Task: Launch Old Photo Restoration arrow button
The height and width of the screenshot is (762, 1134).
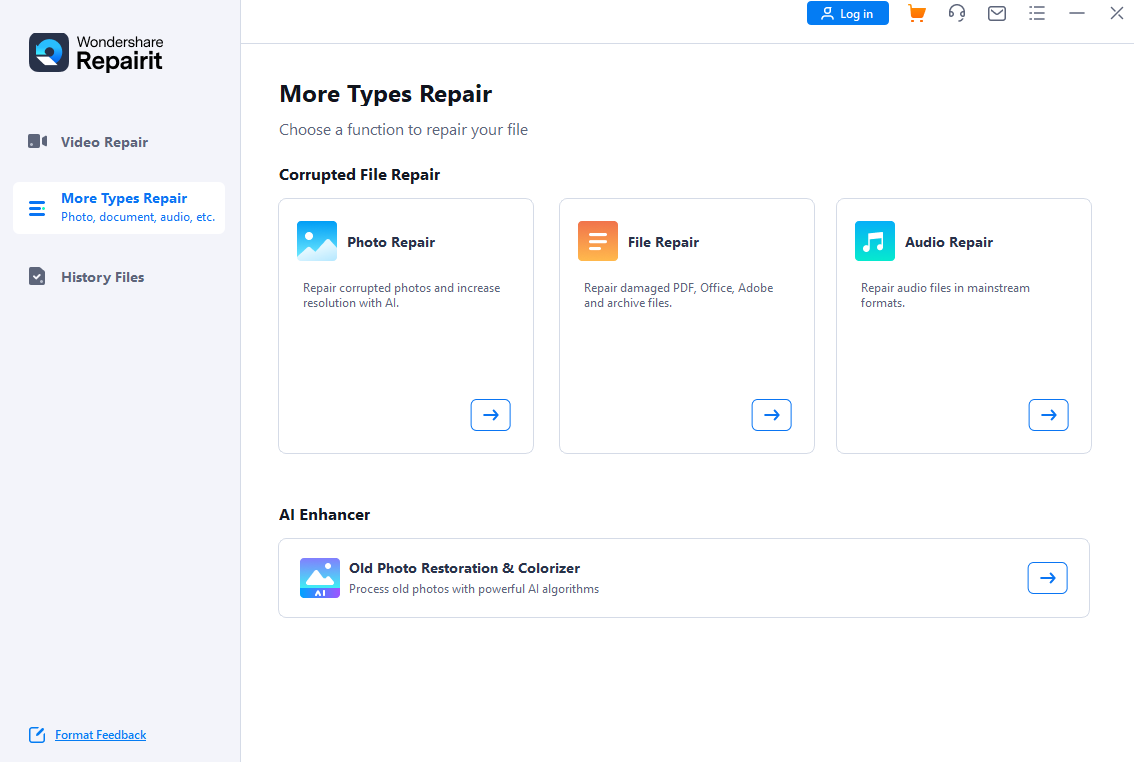Action: 1047,578
